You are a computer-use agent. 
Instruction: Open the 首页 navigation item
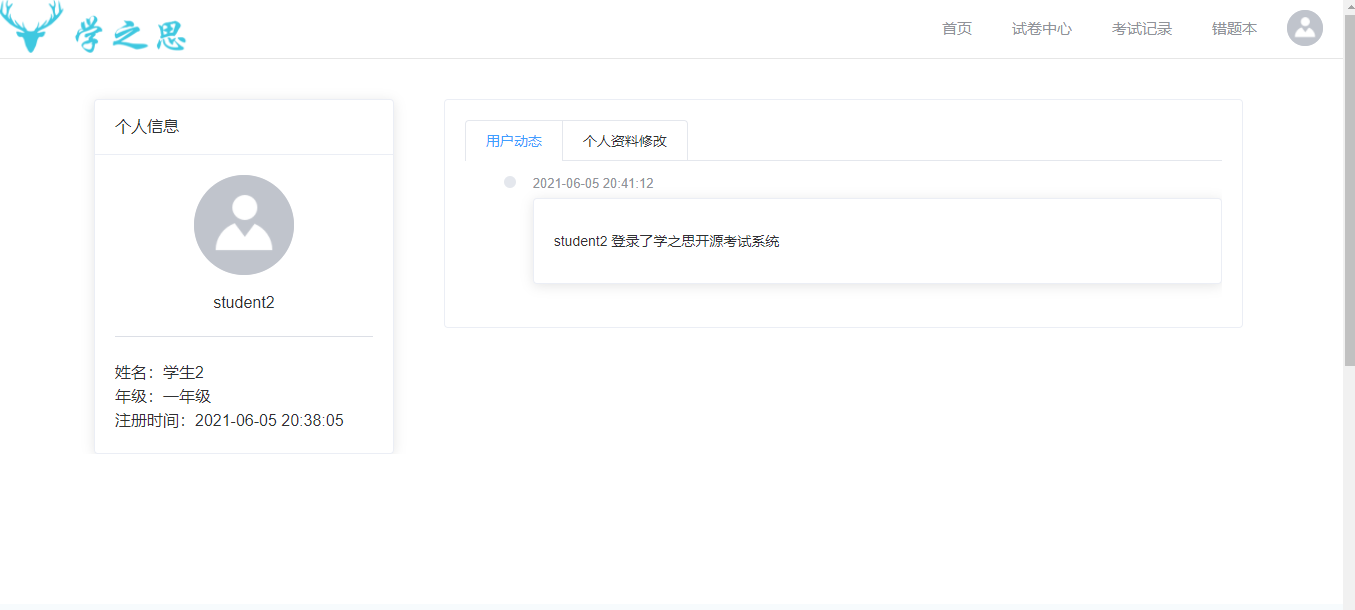pos(956,28)
